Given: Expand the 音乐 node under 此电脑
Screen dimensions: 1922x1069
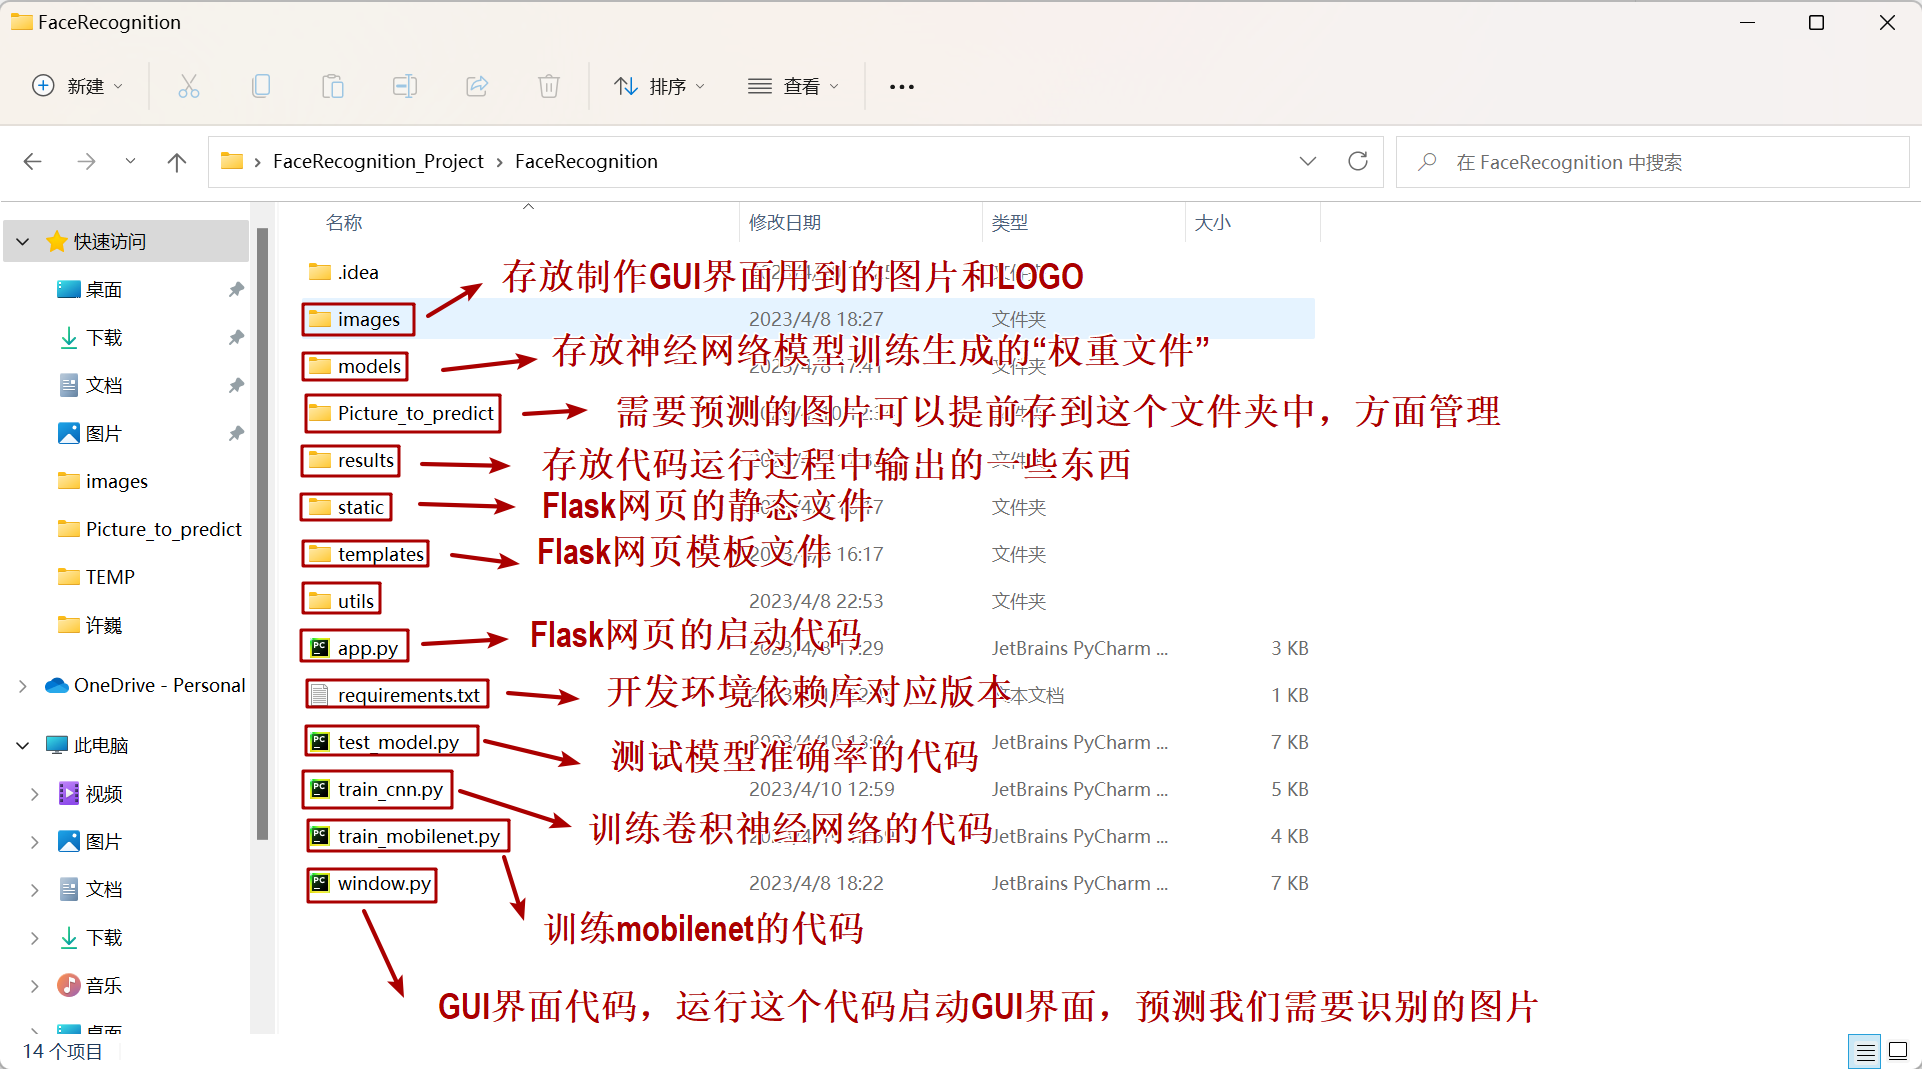Looking at the screenshot, I should click(35, 985).
